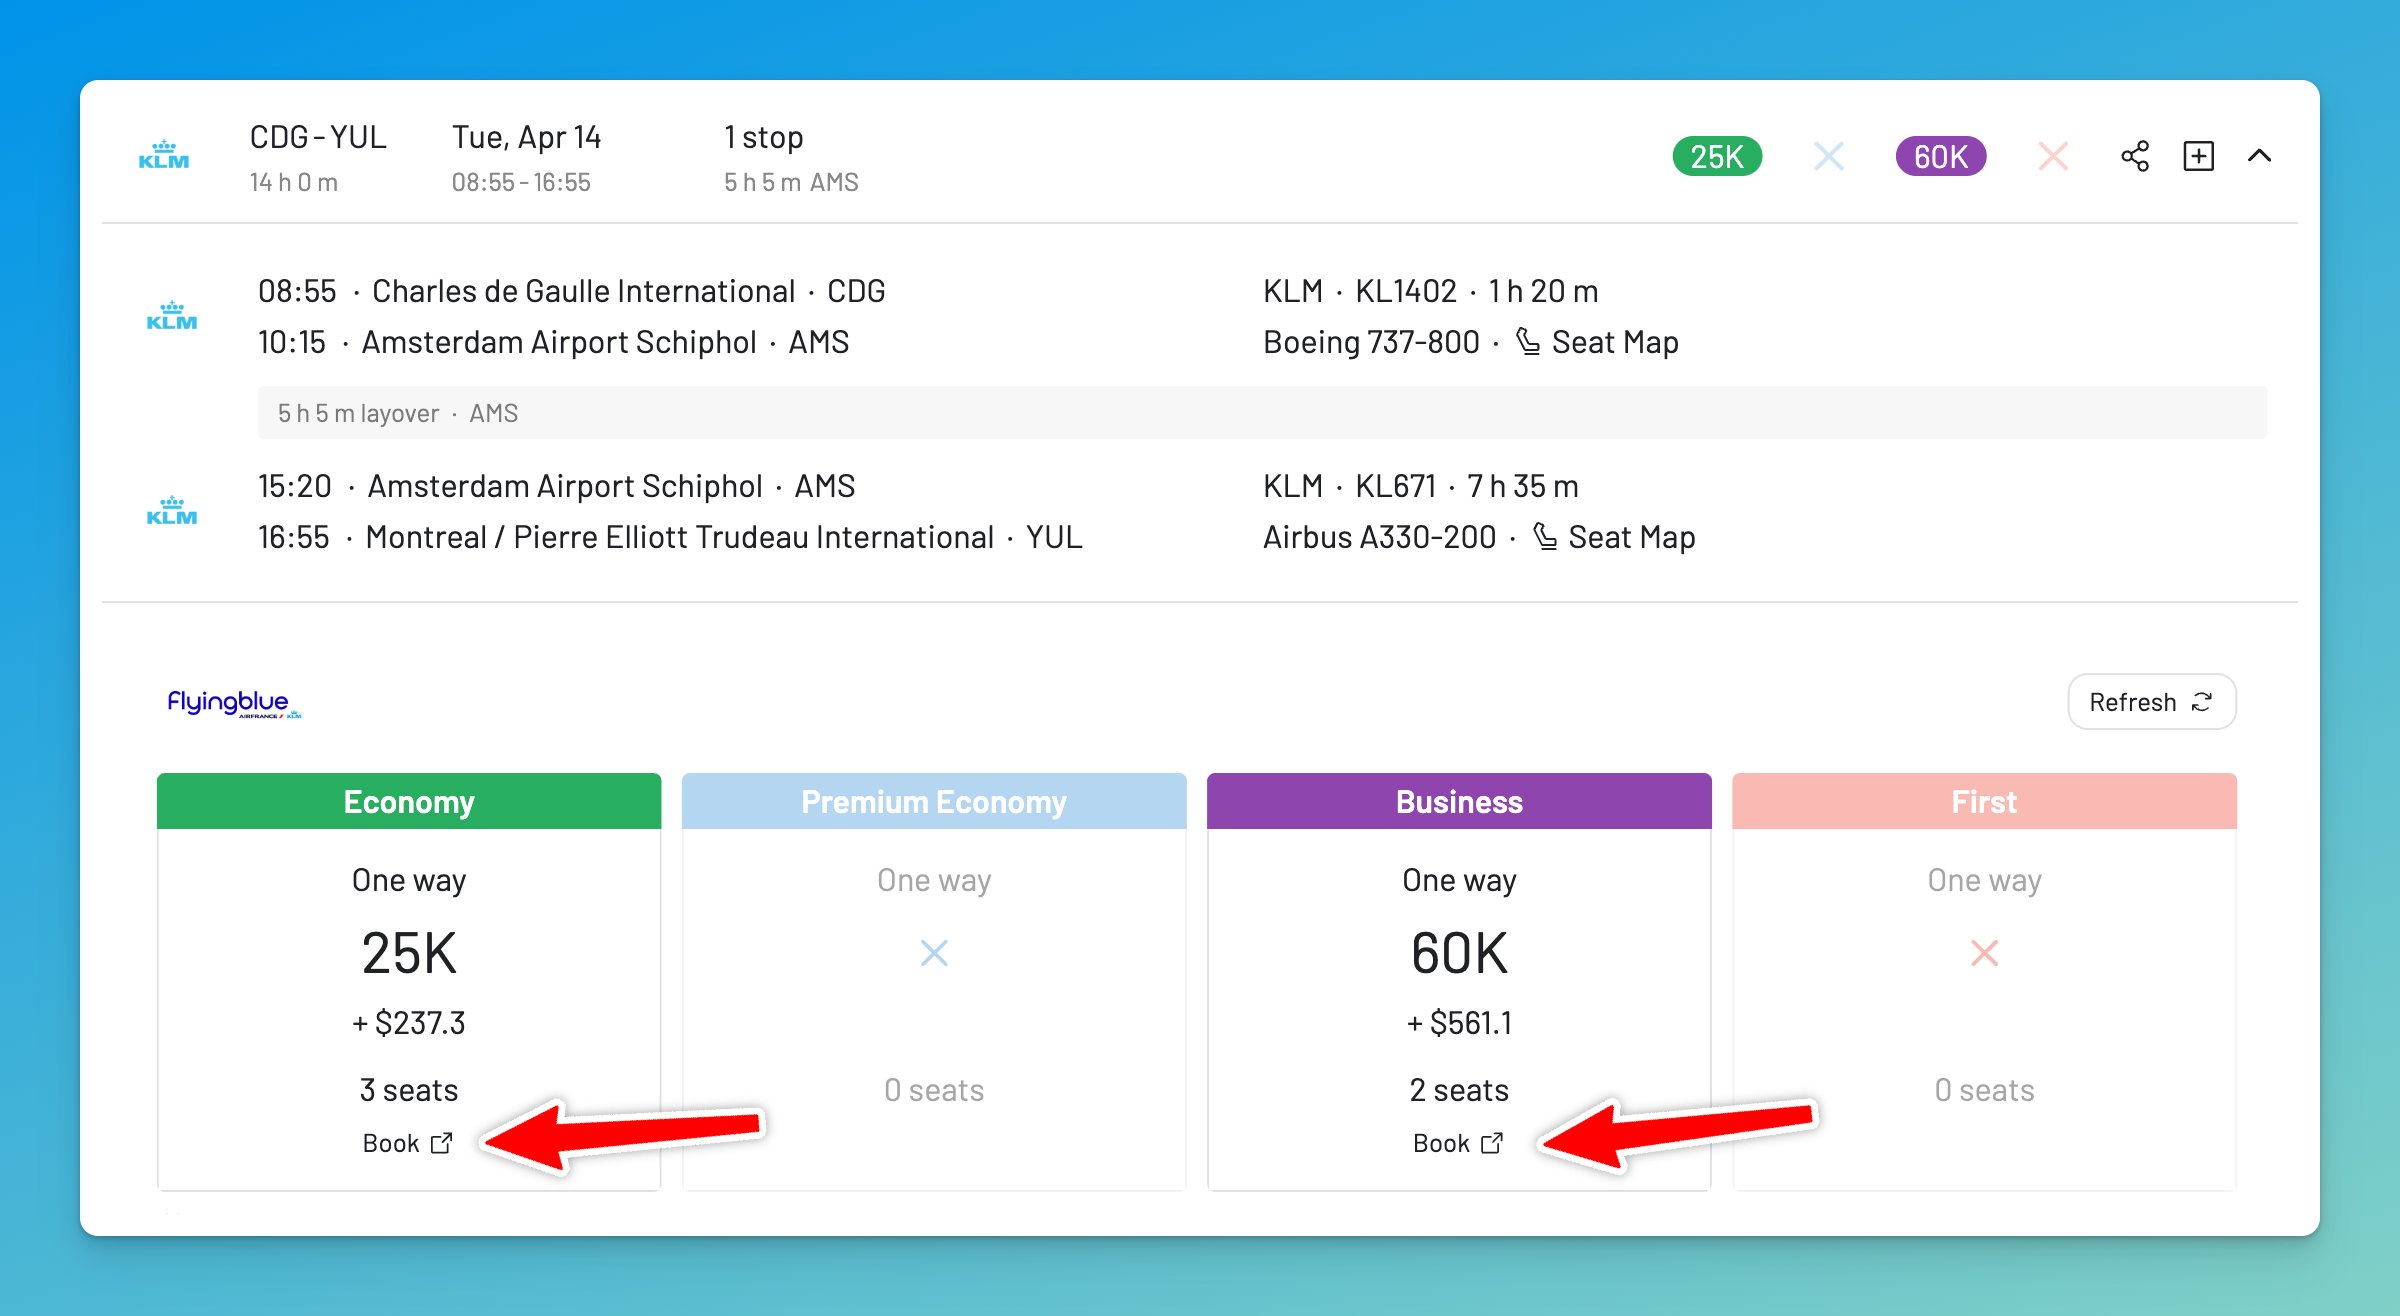Select the Economy cabin header
The width and height of the screenshot is (2400, 1316).
[x=408, y=801]
